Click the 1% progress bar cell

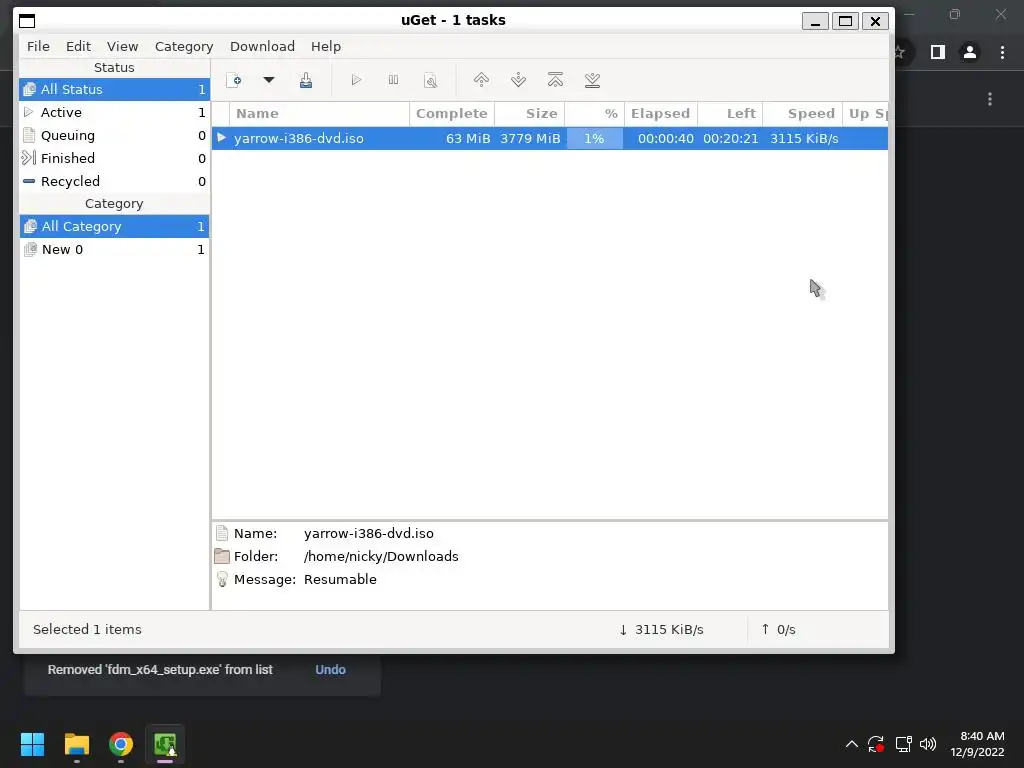coord(594,138)
